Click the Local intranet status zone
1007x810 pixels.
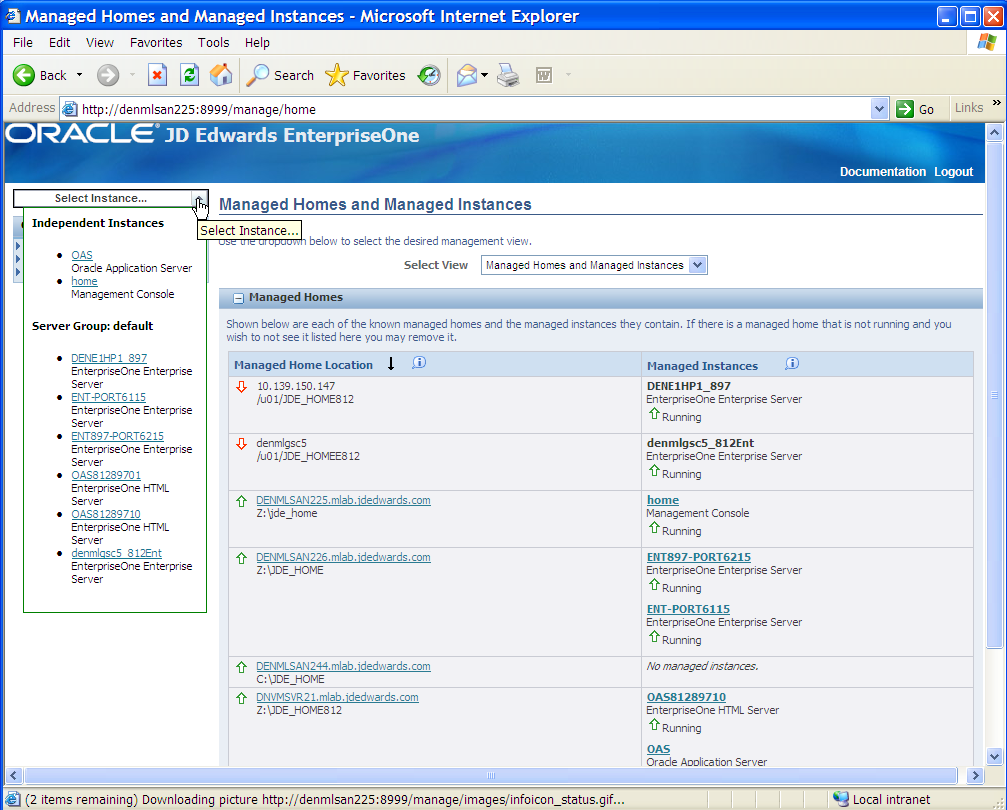pyautogui.click(x=882, y=800)
